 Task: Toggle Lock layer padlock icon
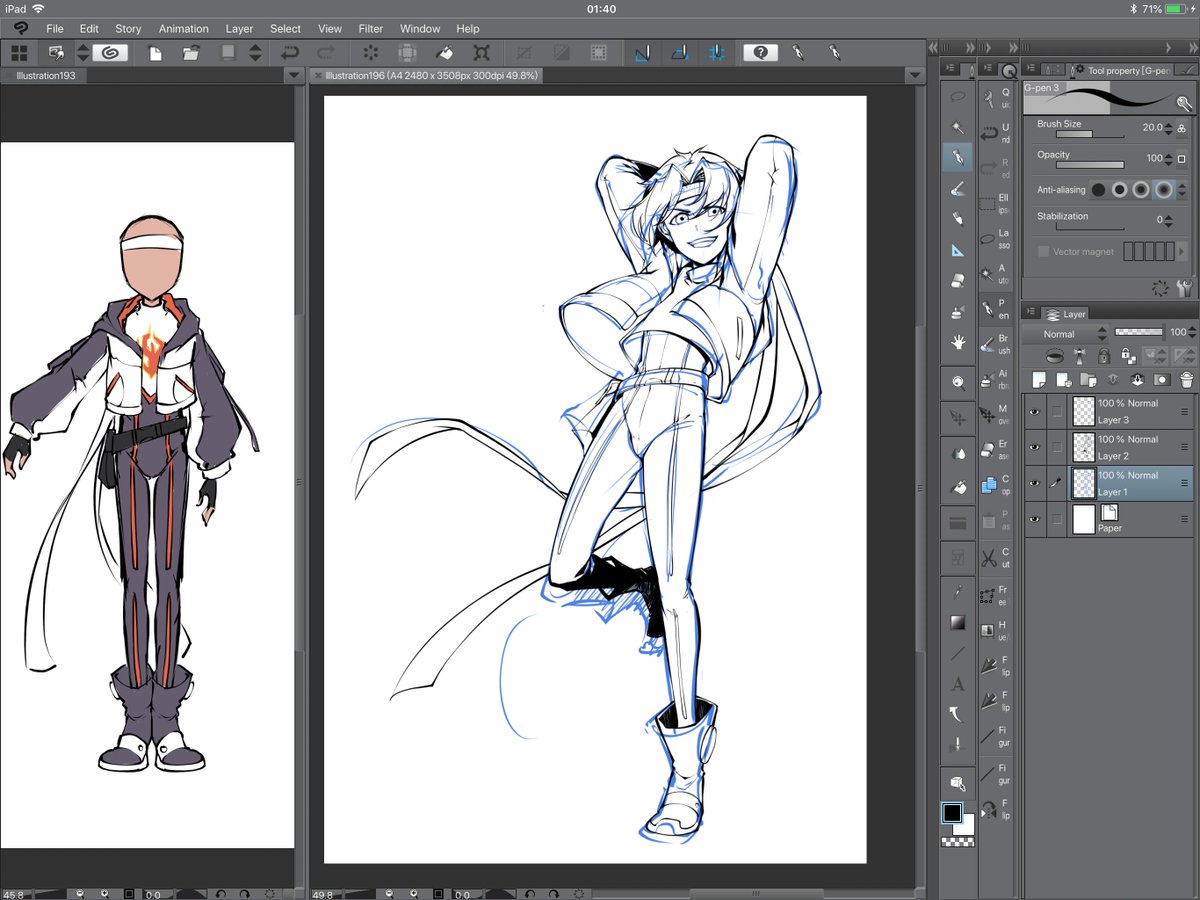tap(1102, 355)
